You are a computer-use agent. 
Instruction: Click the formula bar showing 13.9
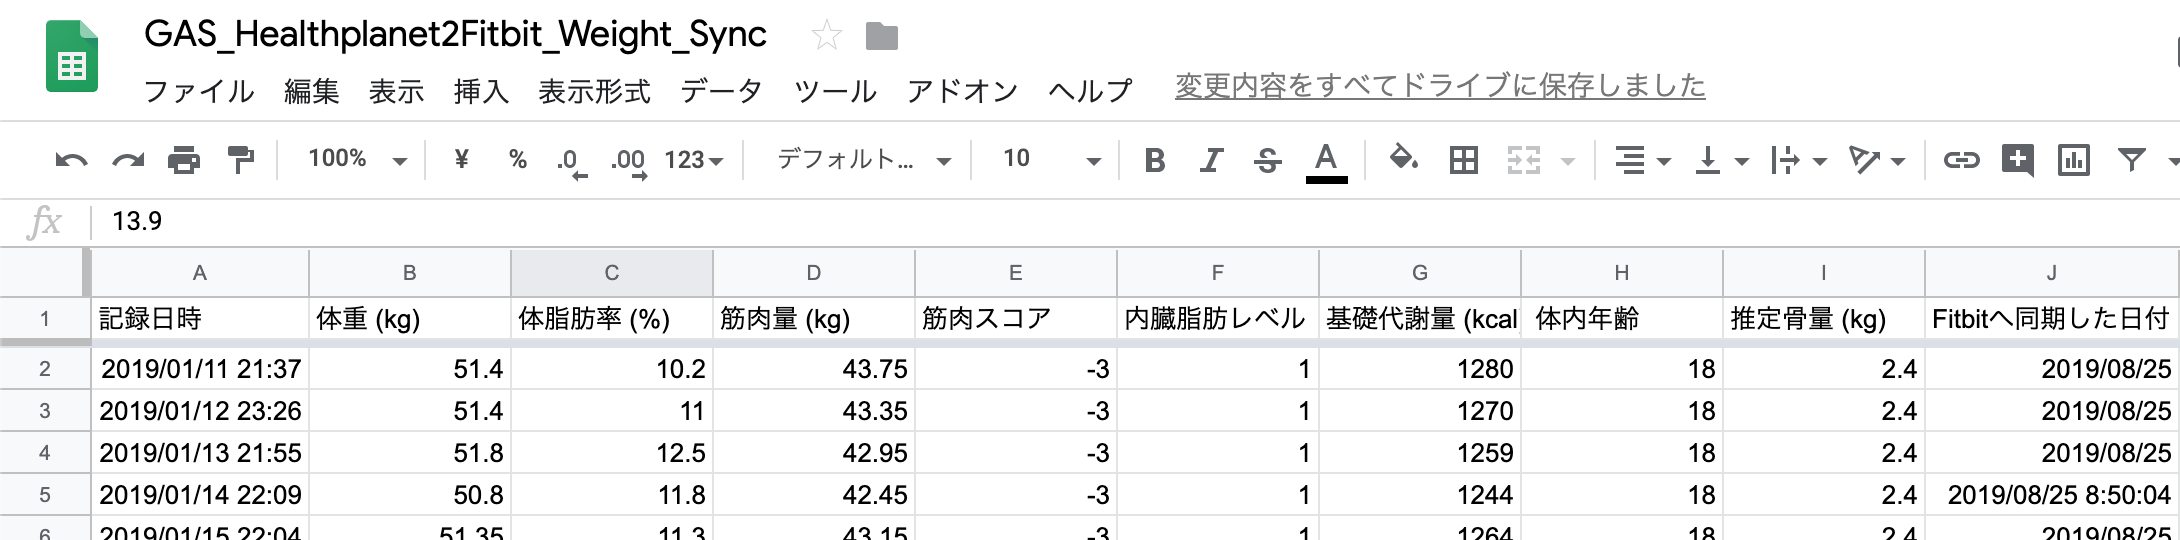pos(1130,221)
